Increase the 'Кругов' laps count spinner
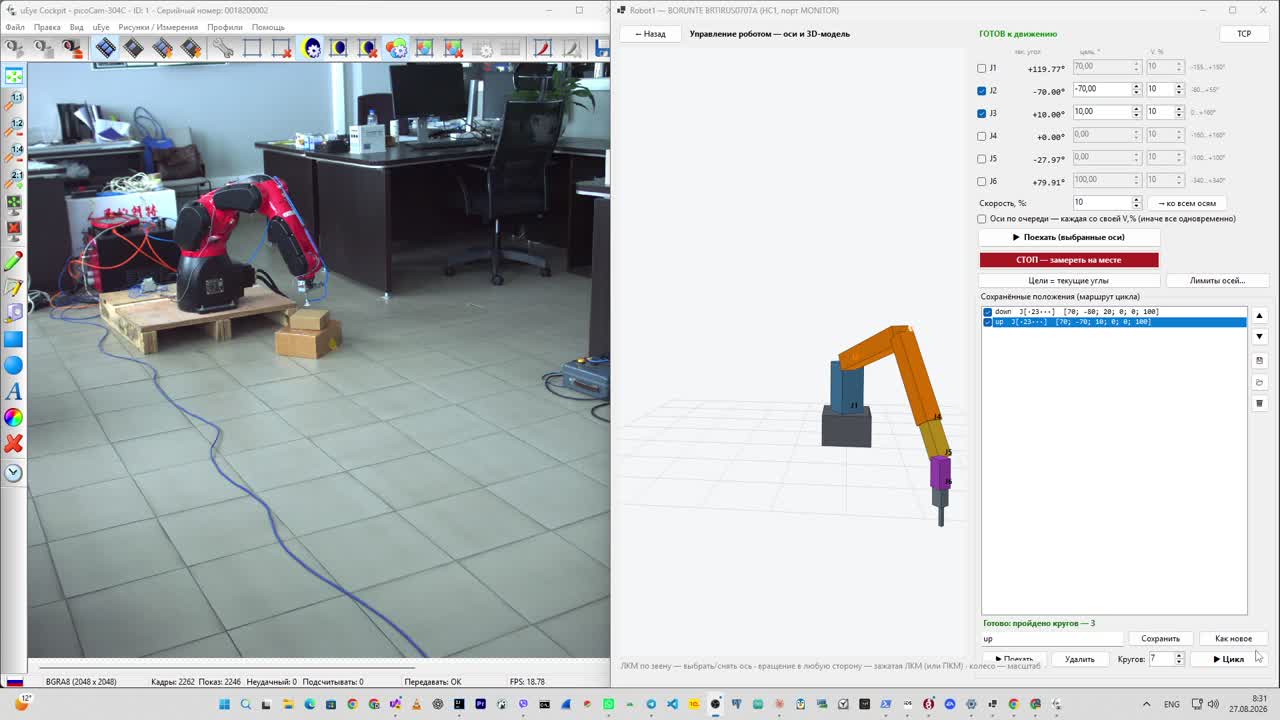This screenshot has width=1280, height=720. pyautogui.click(x=1179, y=655)
